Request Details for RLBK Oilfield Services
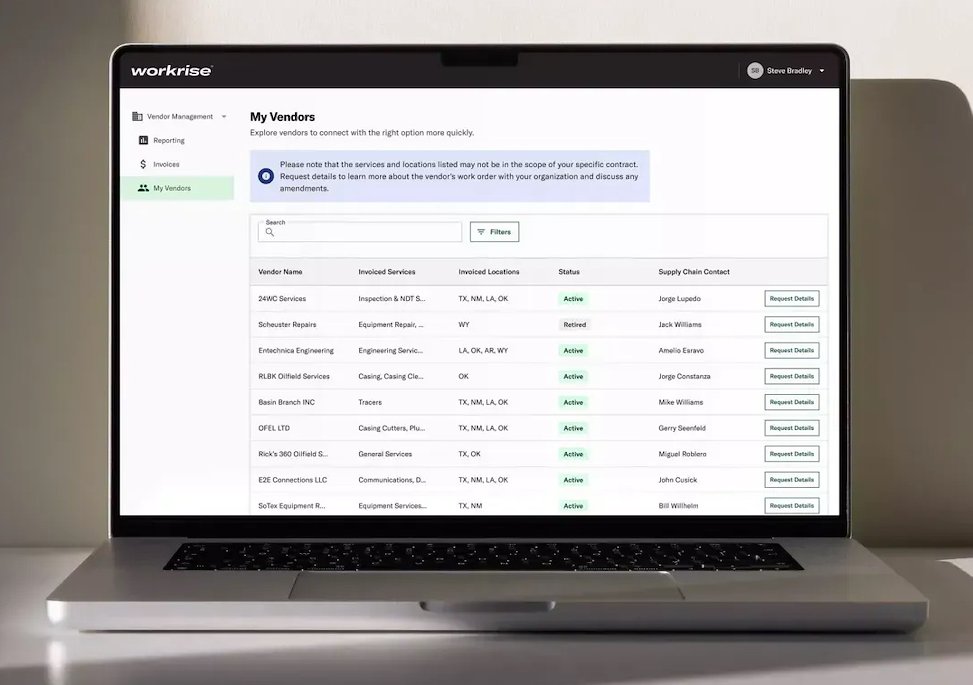973x685 pixels. (x=792, y=376)
